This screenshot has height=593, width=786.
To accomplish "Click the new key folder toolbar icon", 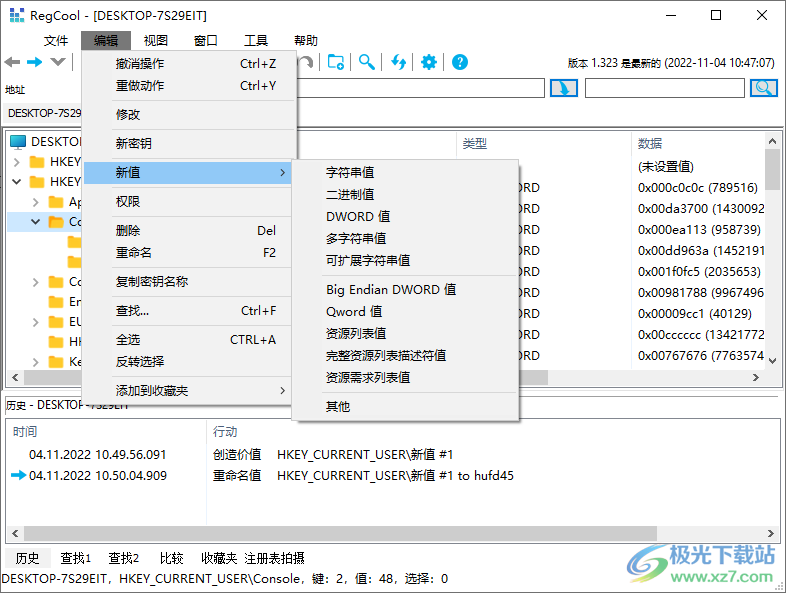I will click(x=336, y=62).
